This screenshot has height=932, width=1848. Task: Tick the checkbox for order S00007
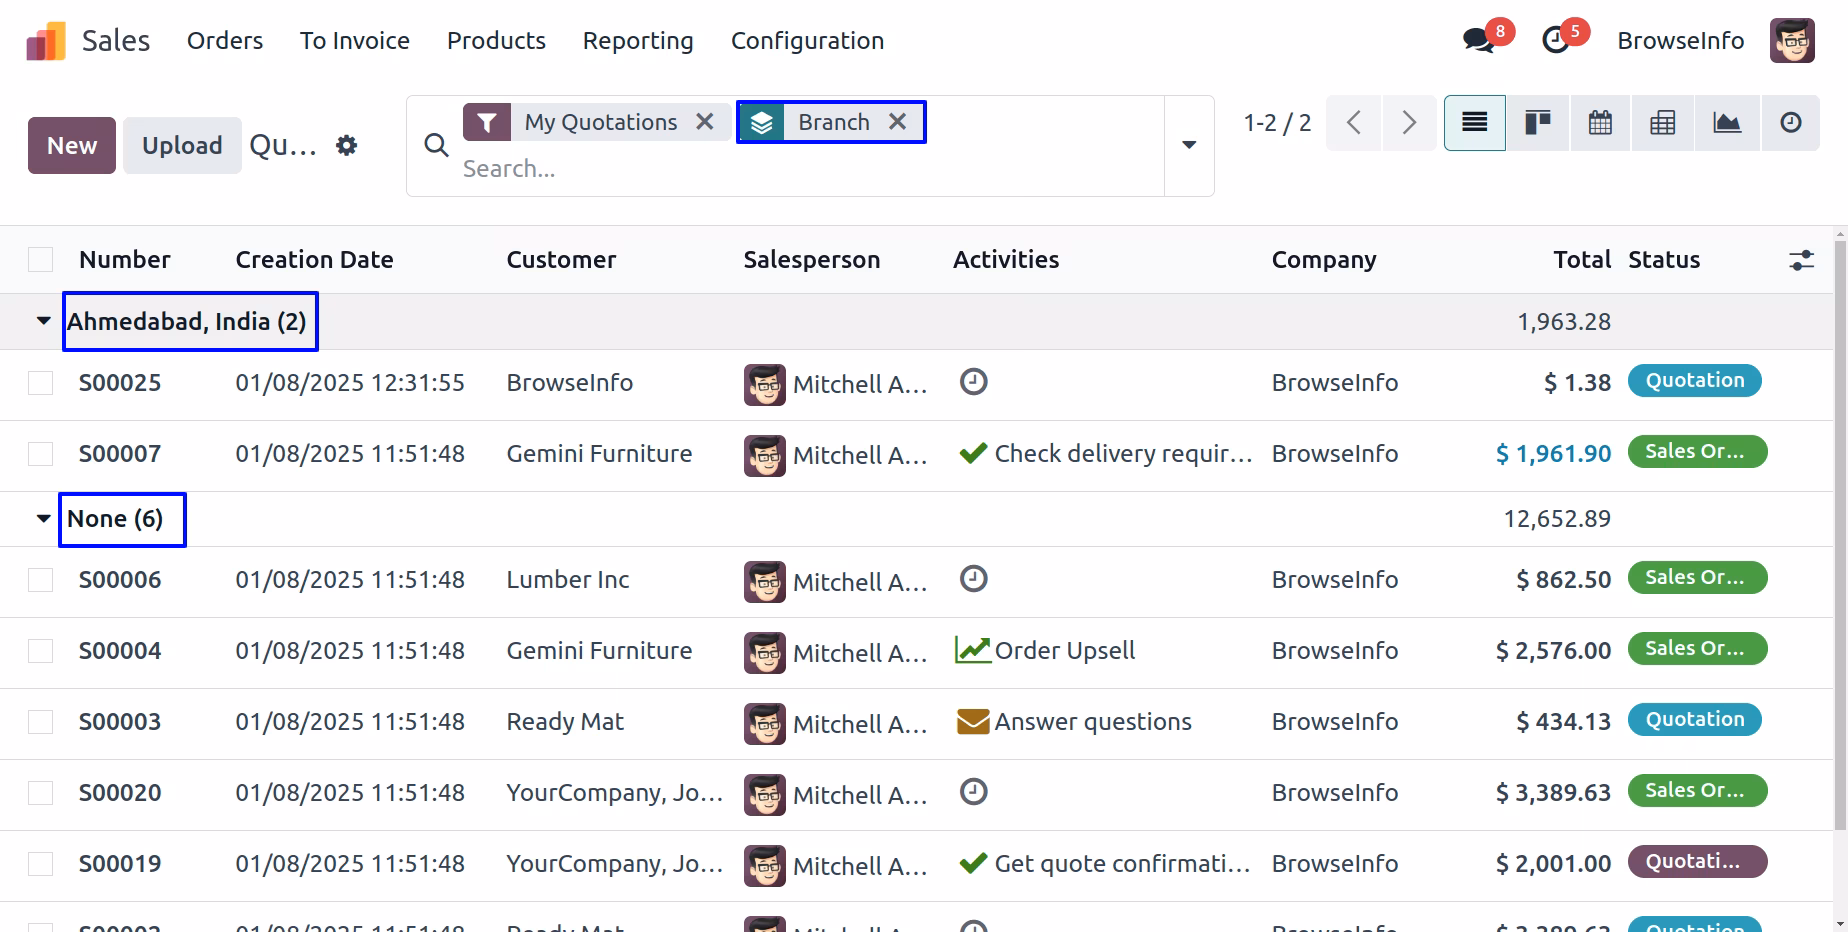pyautogui.click(x=40, y=454)
